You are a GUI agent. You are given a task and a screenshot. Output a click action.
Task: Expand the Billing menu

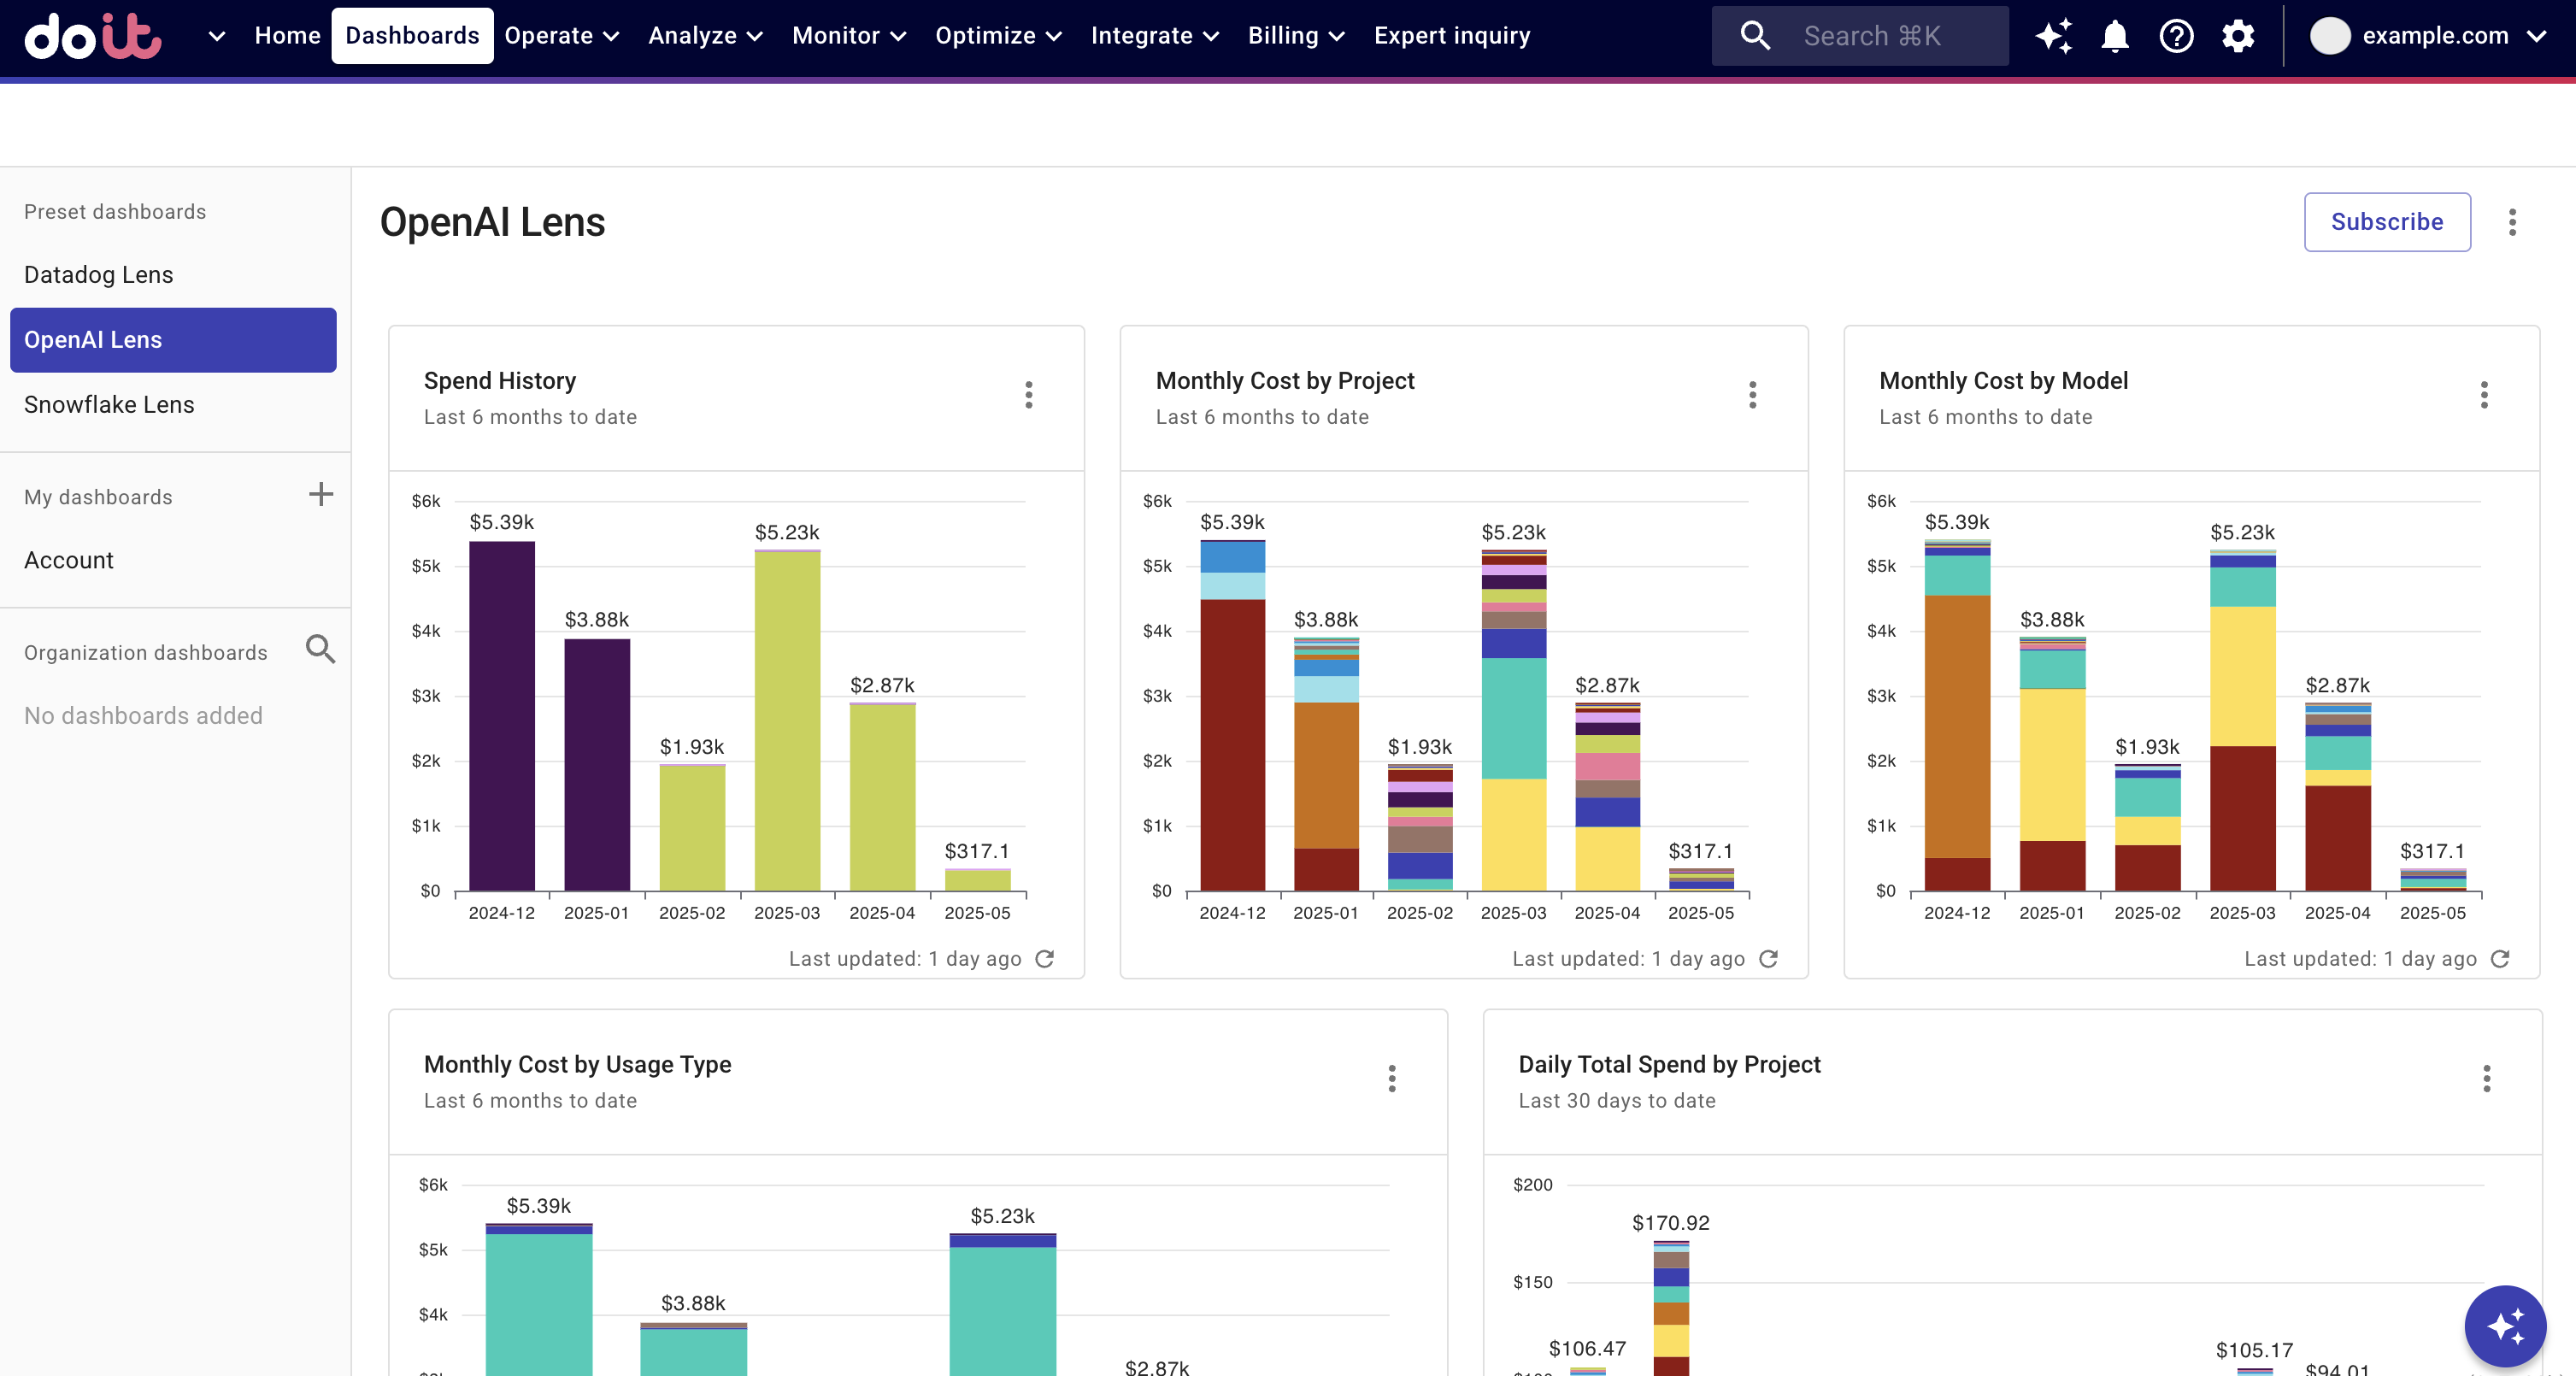pyautogui.click(x=1296, y=36)
